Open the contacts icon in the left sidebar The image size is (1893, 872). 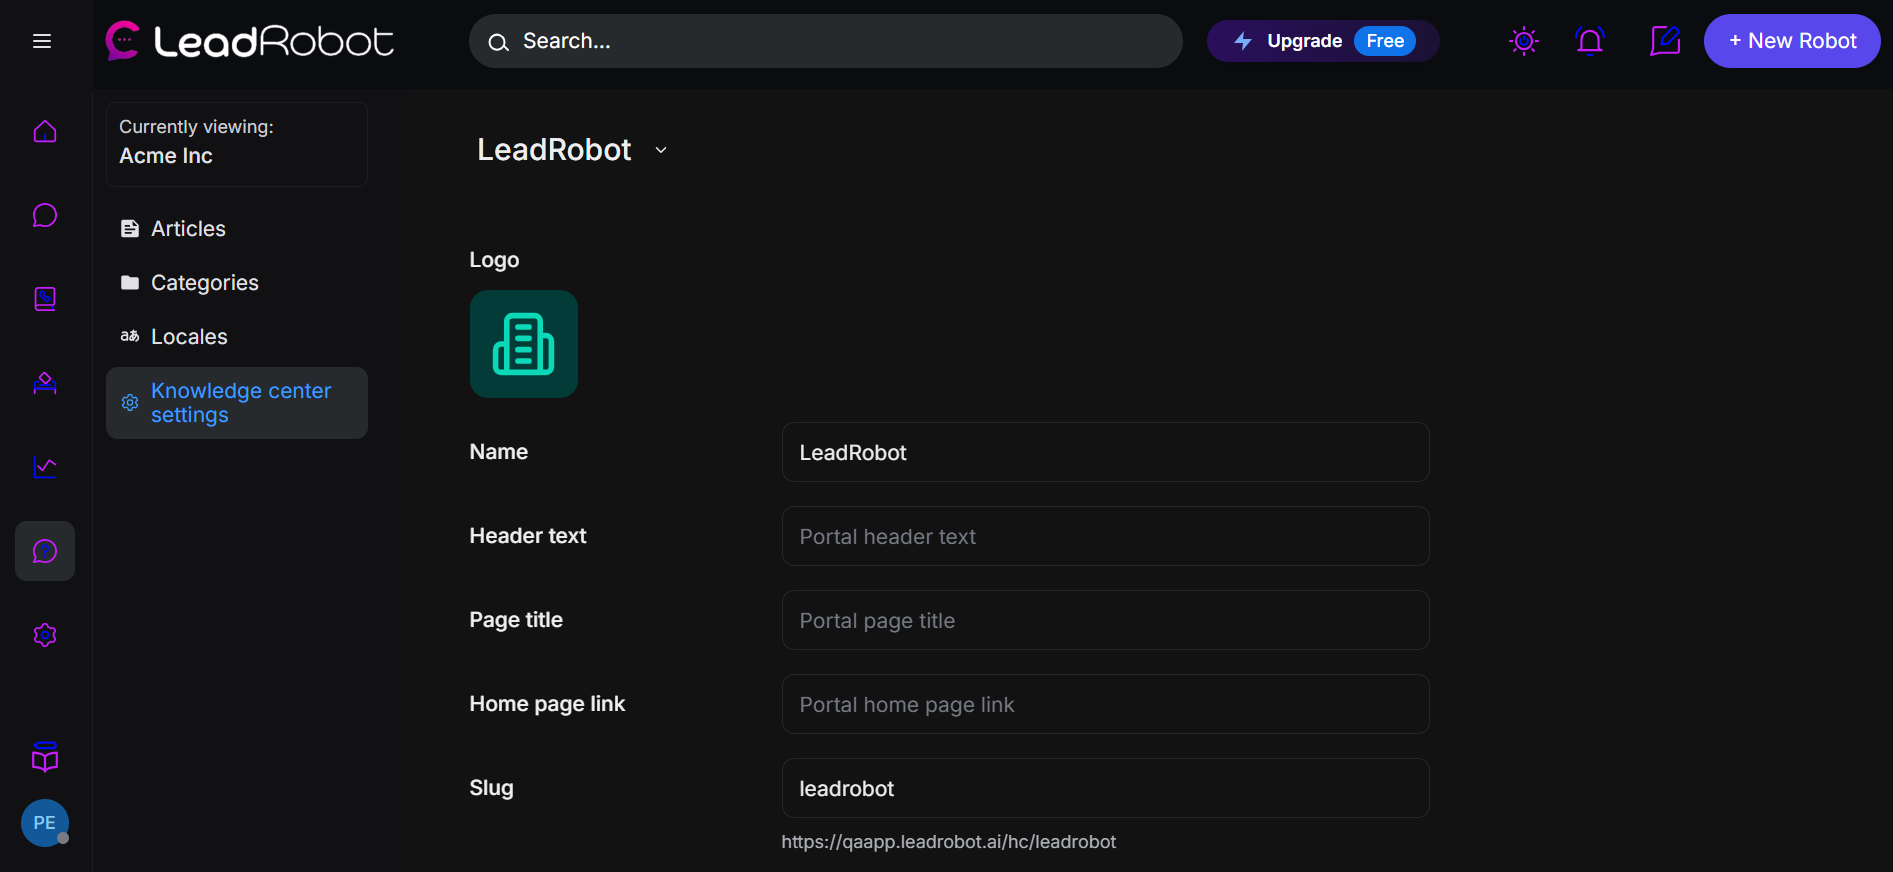coord(45,383)
